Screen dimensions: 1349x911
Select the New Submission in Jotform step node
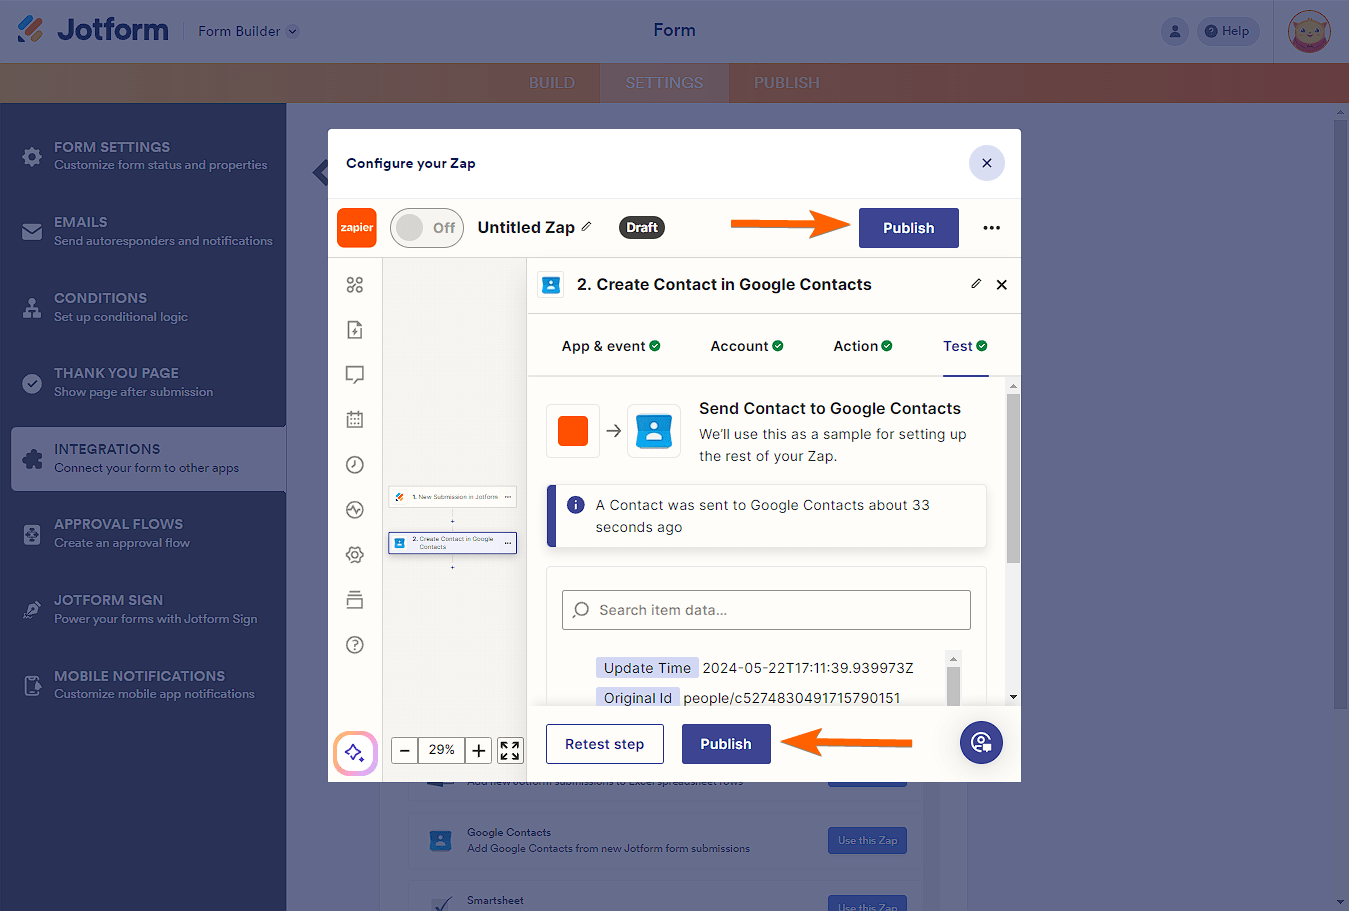click(x=453, y=497)
